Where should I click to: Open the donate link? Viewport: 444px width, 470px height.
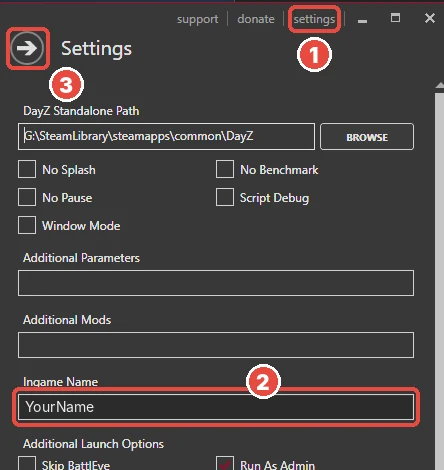256,19
